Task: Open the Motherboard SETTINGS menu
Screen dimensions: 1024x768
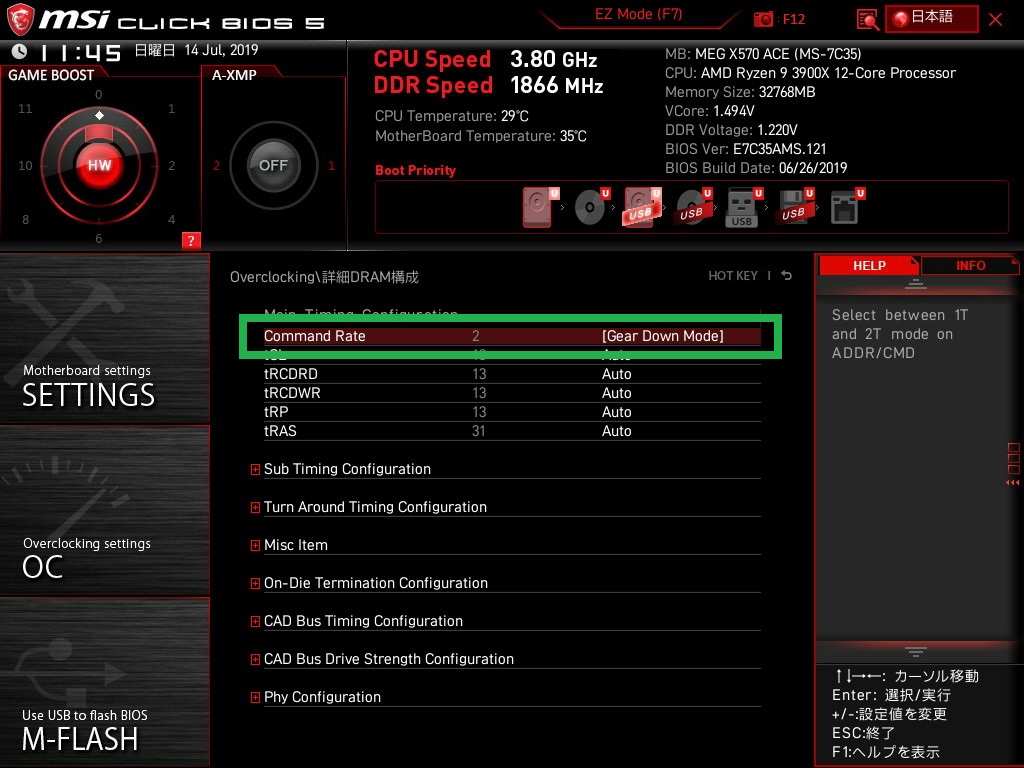Action: pyautogui.click(x=104, y=338)
